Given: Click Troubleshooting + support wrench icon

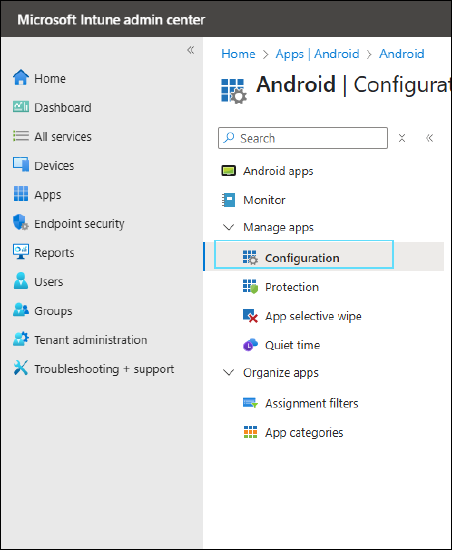Looking at the screenshot, I should [x=21, y=368].
